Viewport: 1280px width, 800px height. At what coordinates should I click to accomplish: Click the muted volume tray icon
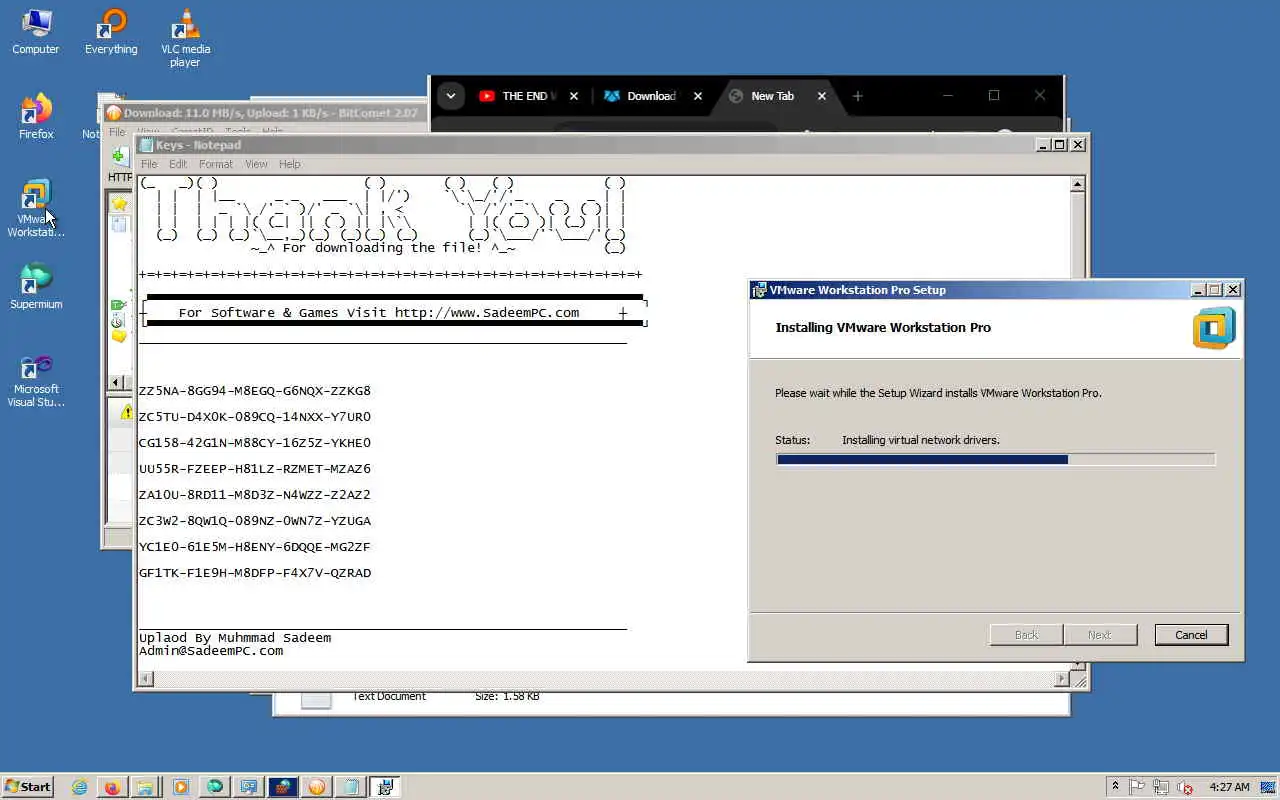(1185, 788)
